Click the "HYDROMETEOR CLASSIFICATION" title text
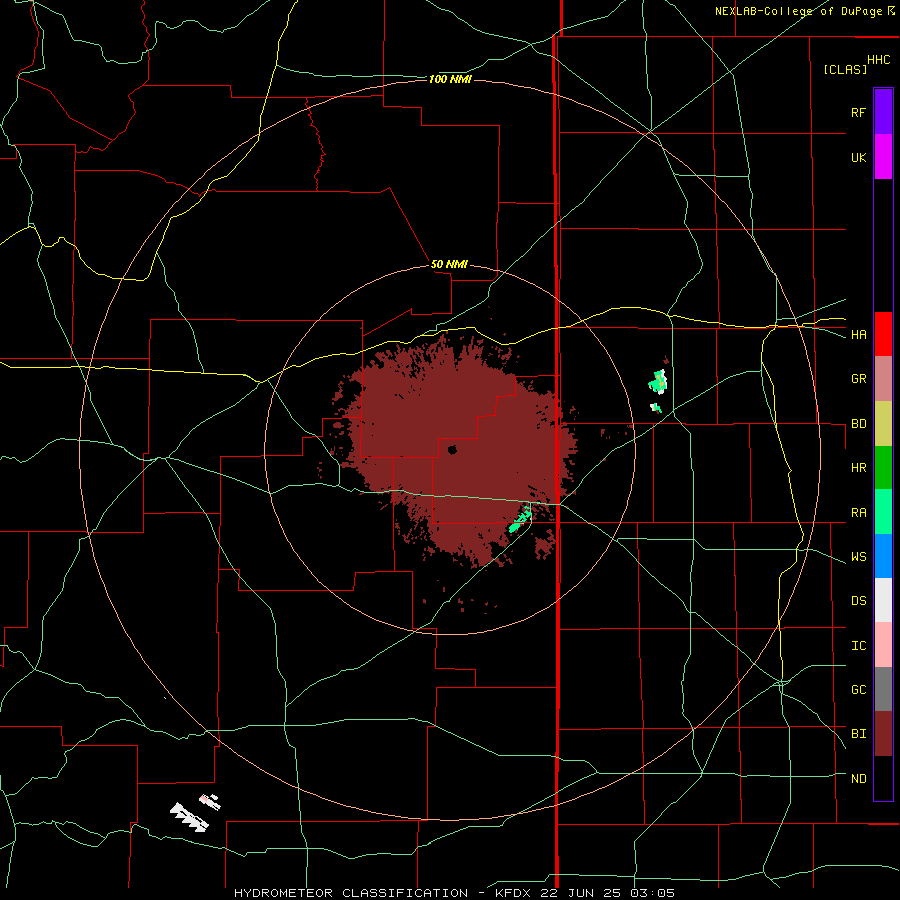The width and height of the screenshot is (900, 900). tap(351, 893)
